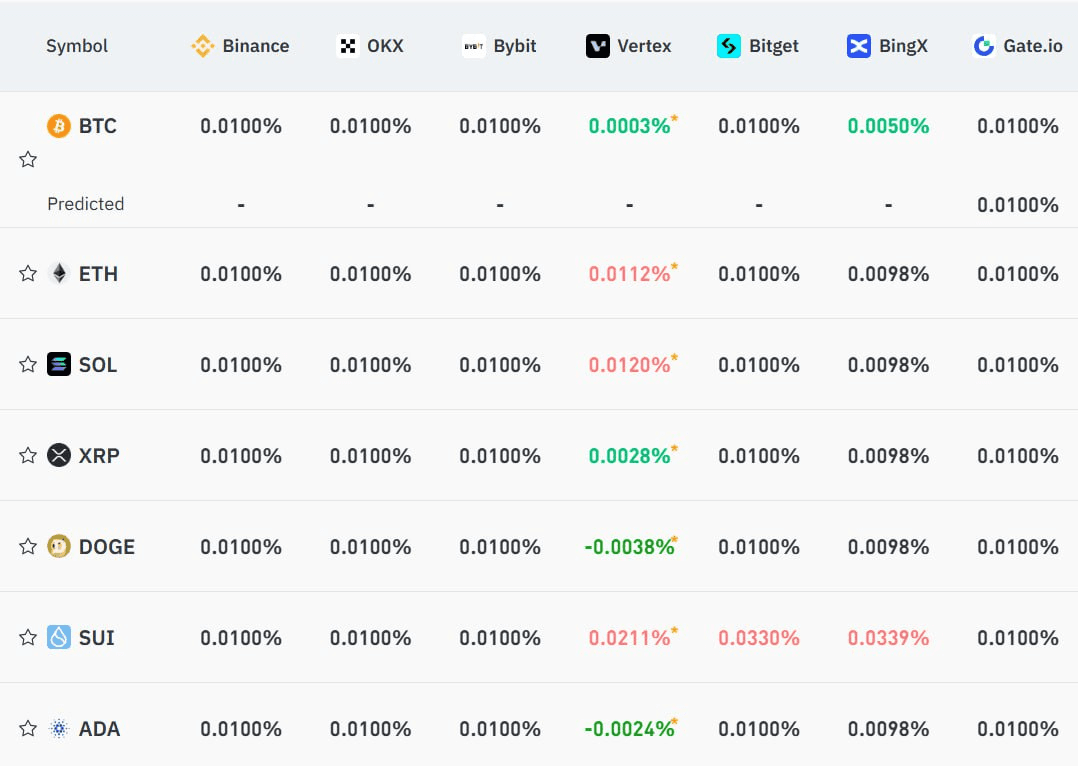Screen dimensions: 1078x766
Task: Open the ETH symbol link
Action: (x=98, y=274)
